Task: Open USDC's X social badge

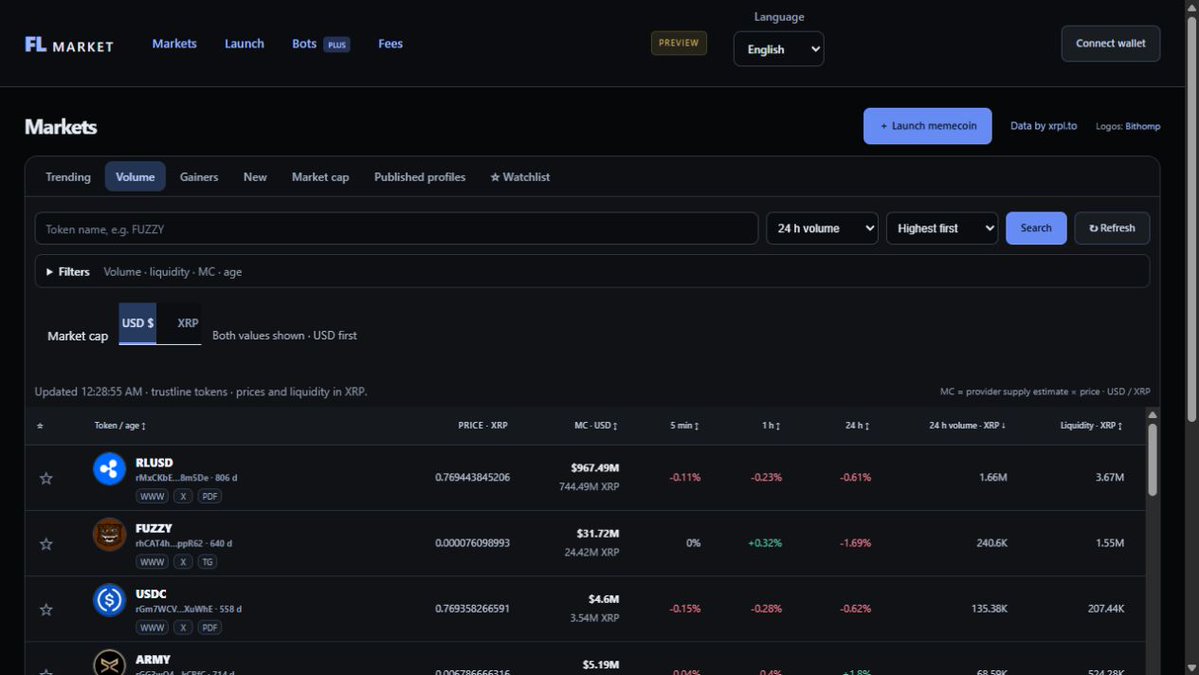Action: [183, 628]
